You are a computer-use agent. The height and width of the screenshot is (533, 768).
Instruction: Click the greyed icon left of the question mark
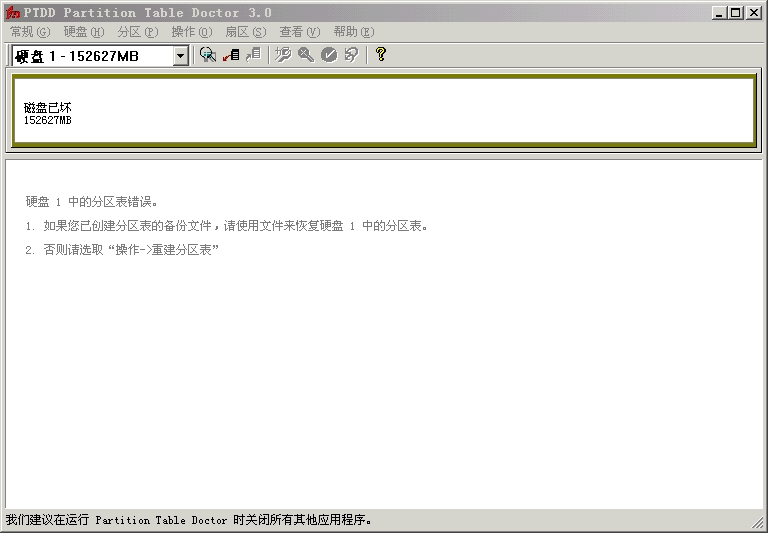point(350,55)
